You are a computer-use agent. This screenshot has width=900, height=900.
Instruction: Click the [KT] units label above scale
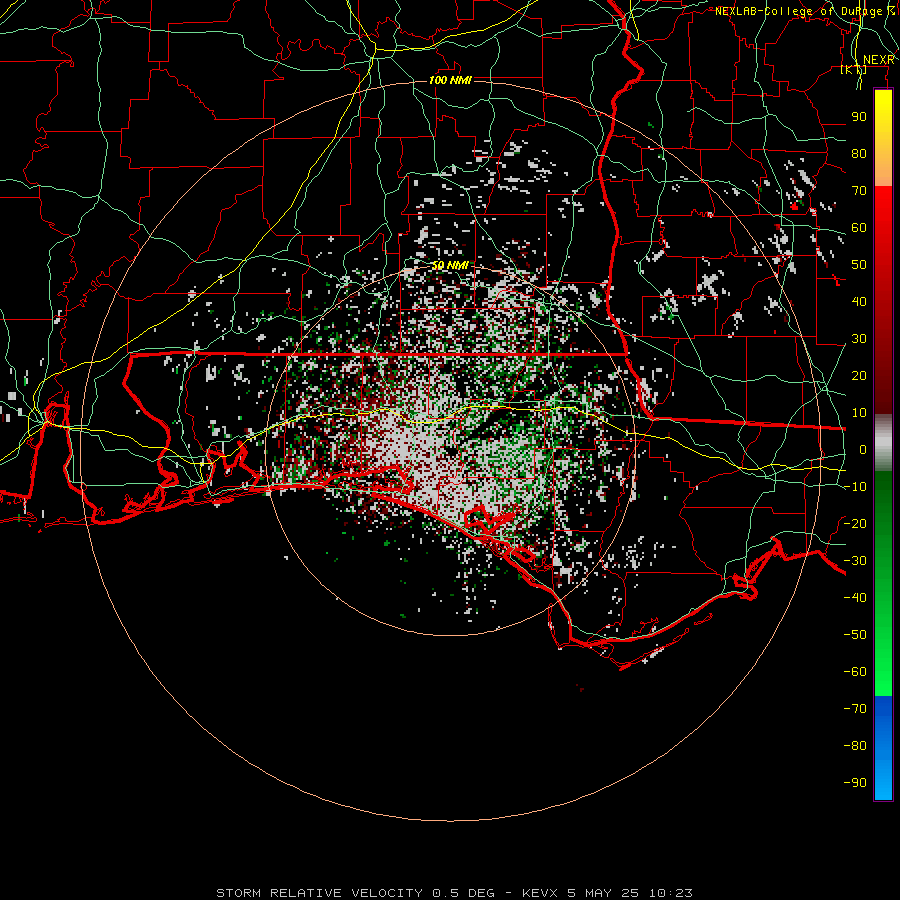click(x=853, y=70)
